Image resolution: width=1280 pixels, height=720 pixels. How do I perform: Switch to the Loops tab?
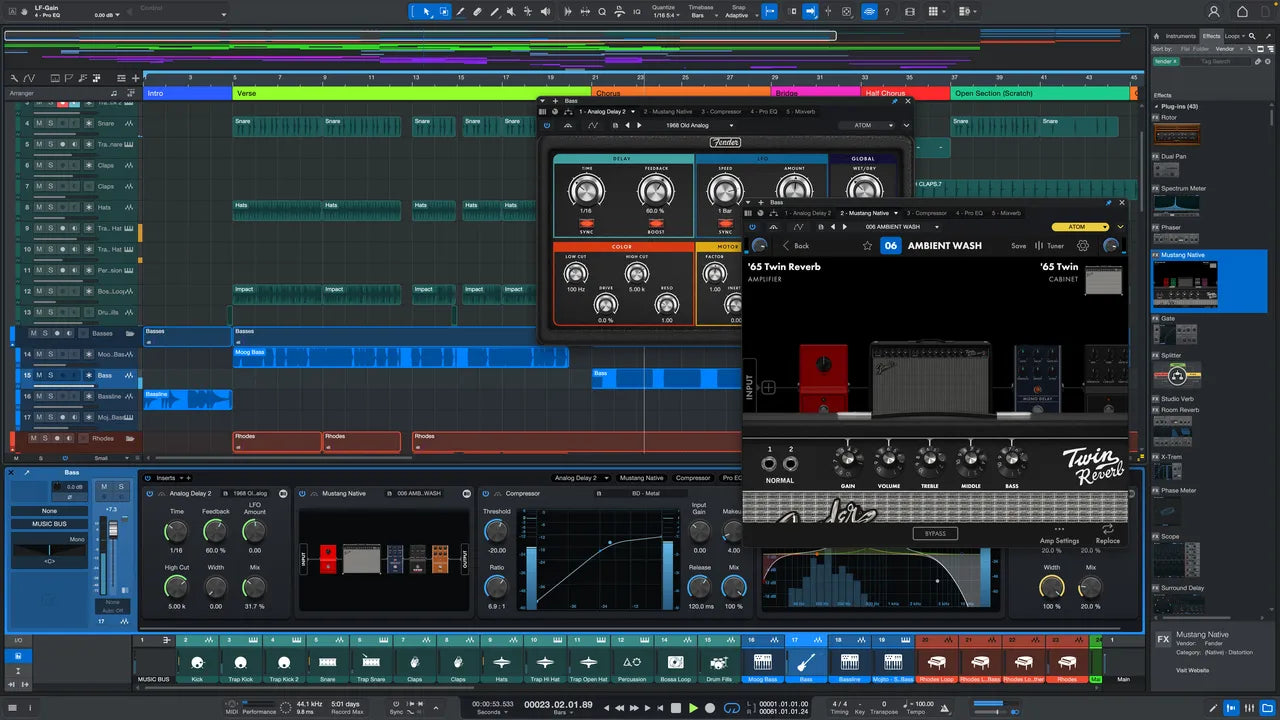[x=1232, y=36]
